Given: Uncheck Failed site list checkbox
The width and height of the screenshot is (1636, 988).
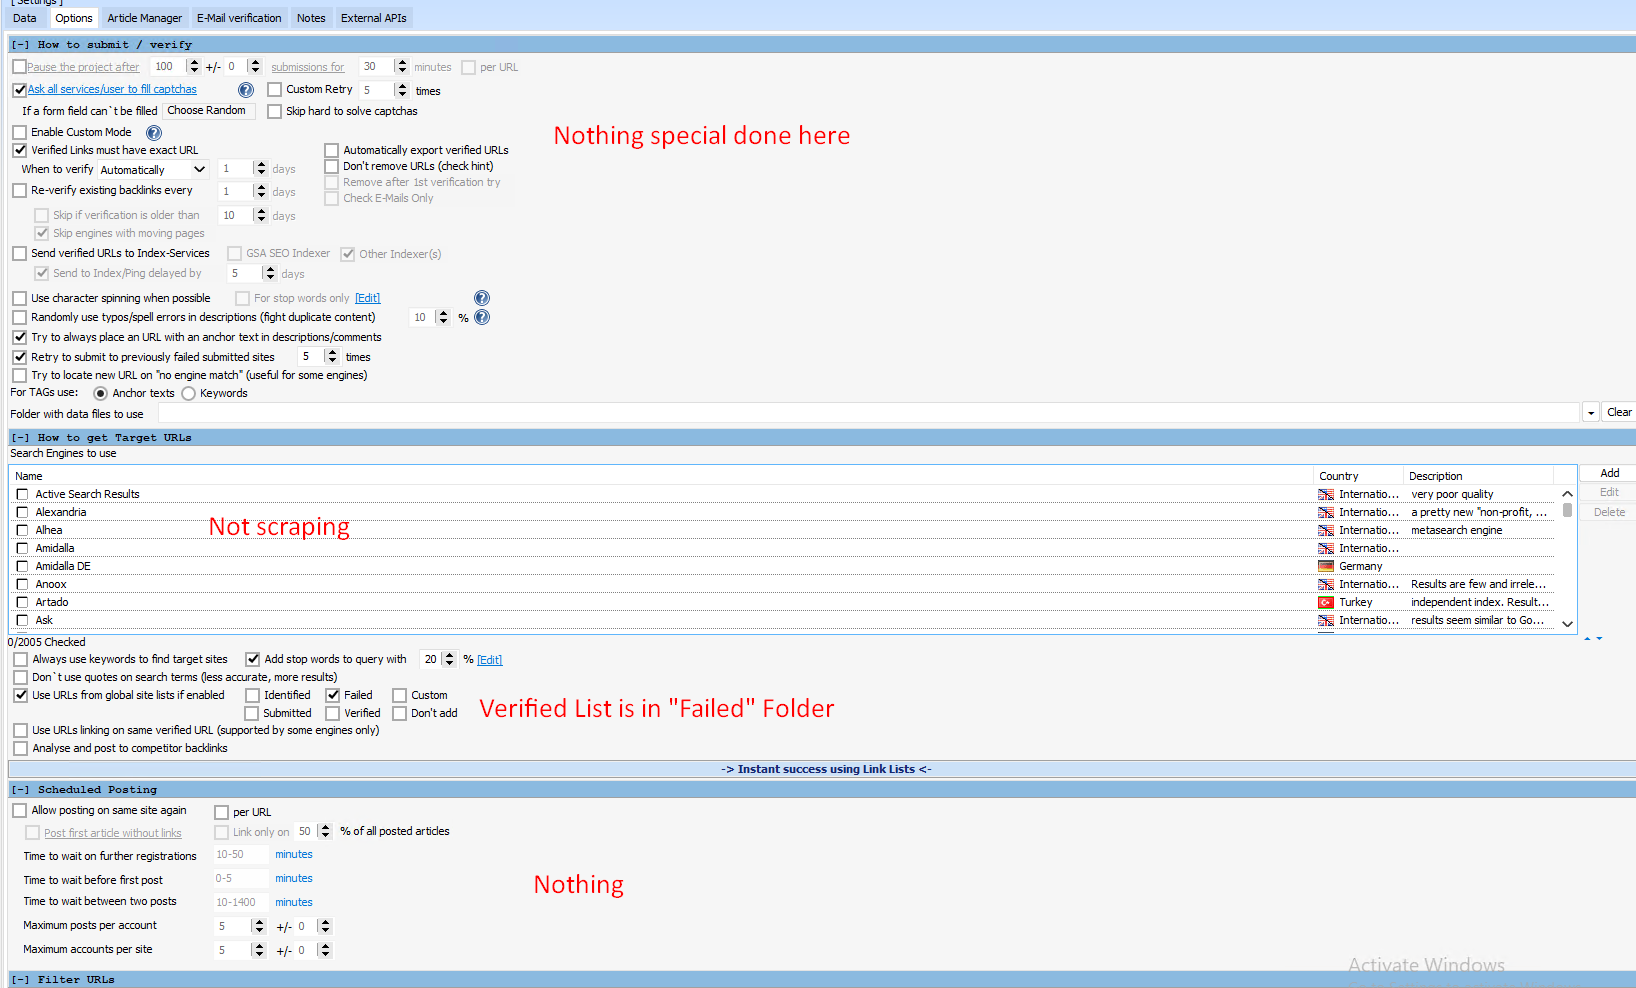Looking at the screenshot, I should (x=333, y=696).
